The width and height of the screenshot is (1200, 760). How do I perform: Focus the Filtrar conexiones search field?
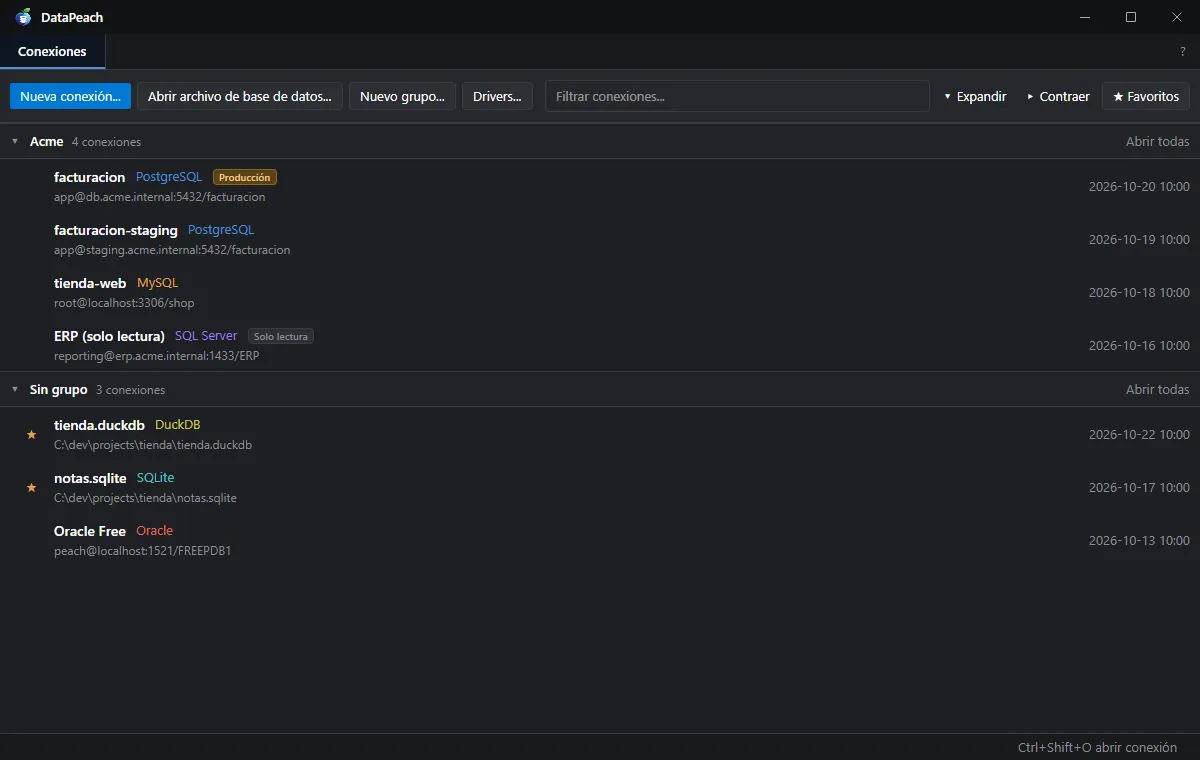click(737, 97)
